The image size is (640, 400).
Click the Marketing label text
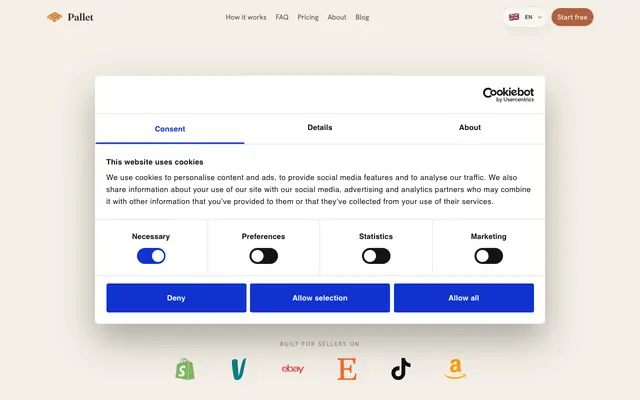point(489,236)
